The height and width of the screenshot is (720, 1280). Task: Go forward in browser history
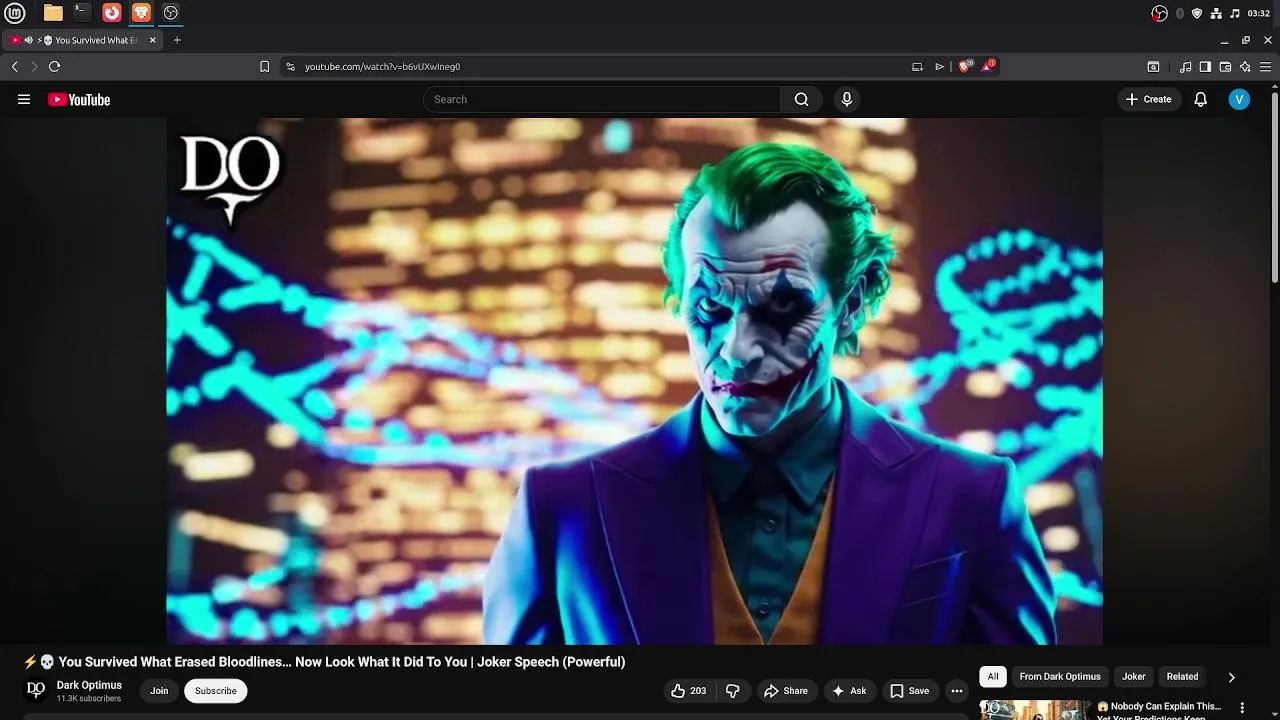pos(34,66)
